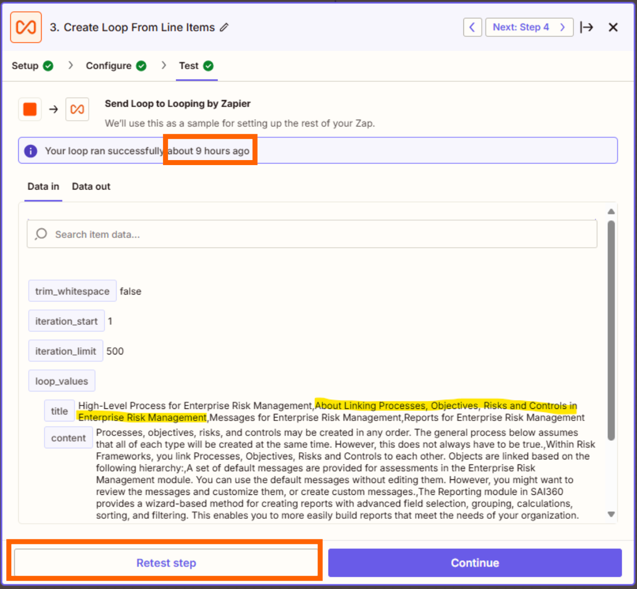The width and height of the screenshot is (637, 589).
Task: Select the title sub-field label
Action: point(59,411)
